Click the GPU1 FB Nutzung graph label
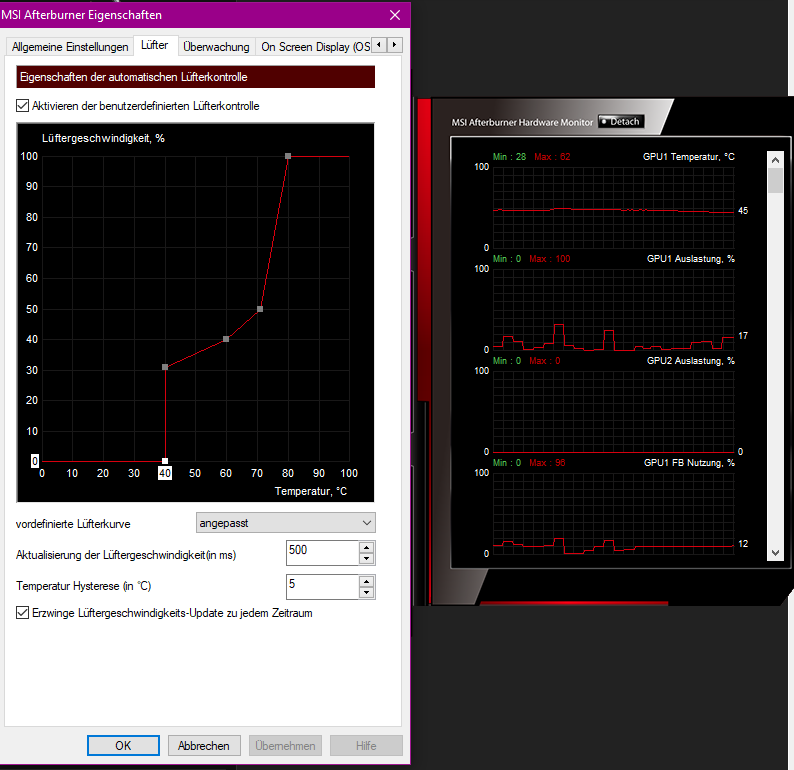The width and height of the screenshot is (794, 770). pyautogui.click(x=689, y=463)
